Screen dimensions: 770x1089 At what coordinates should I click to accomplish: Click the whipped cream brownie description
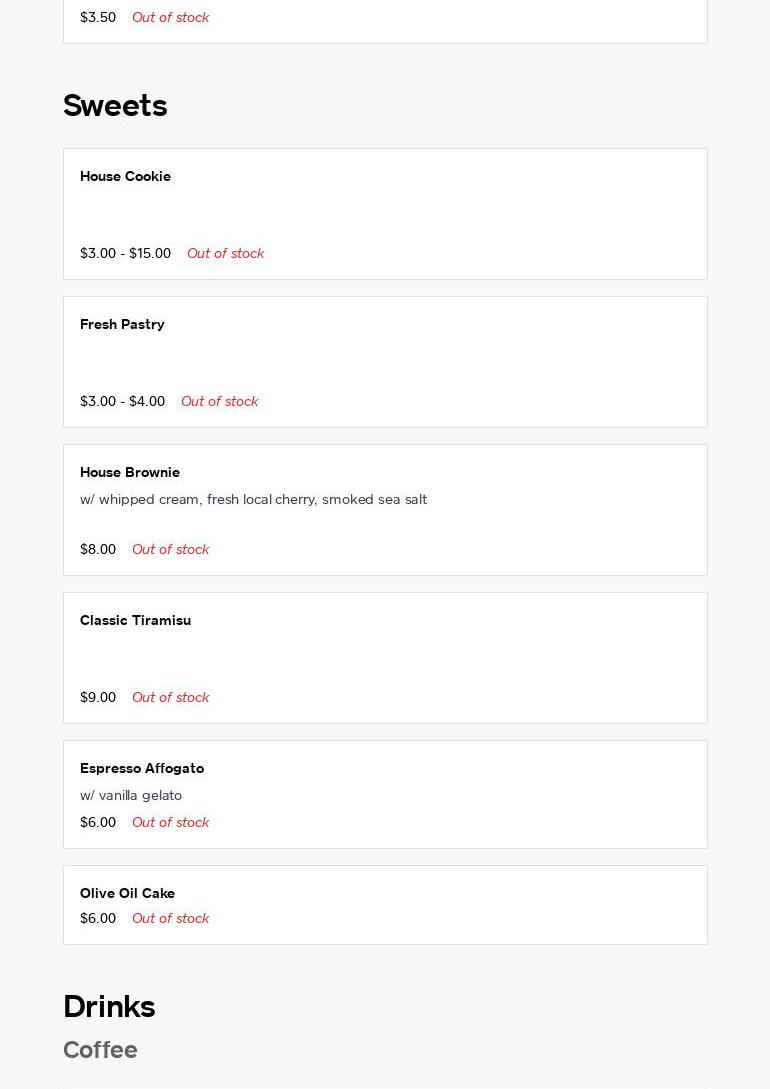[253, 500]
